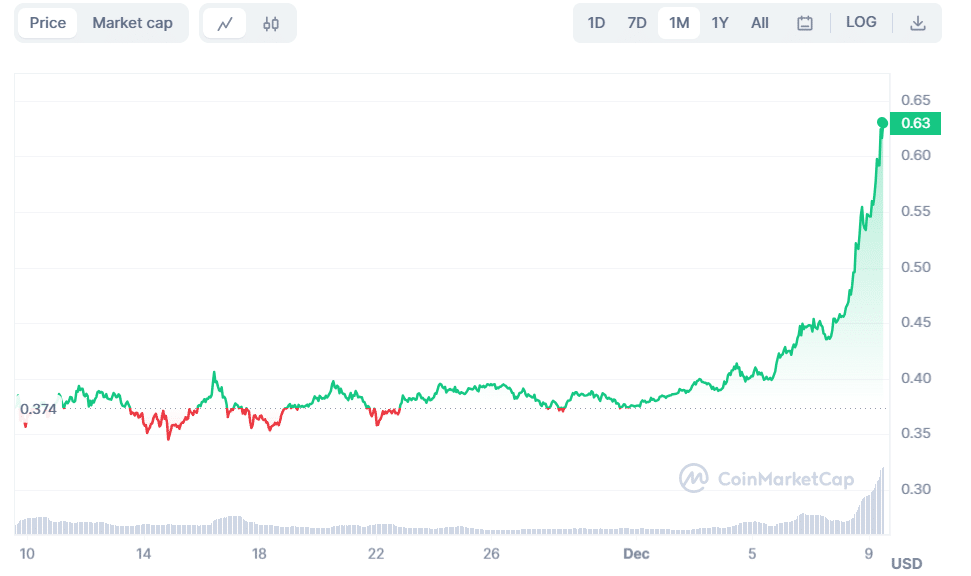Set time range to 1D

pyautogui.click(x=596, y=23)
